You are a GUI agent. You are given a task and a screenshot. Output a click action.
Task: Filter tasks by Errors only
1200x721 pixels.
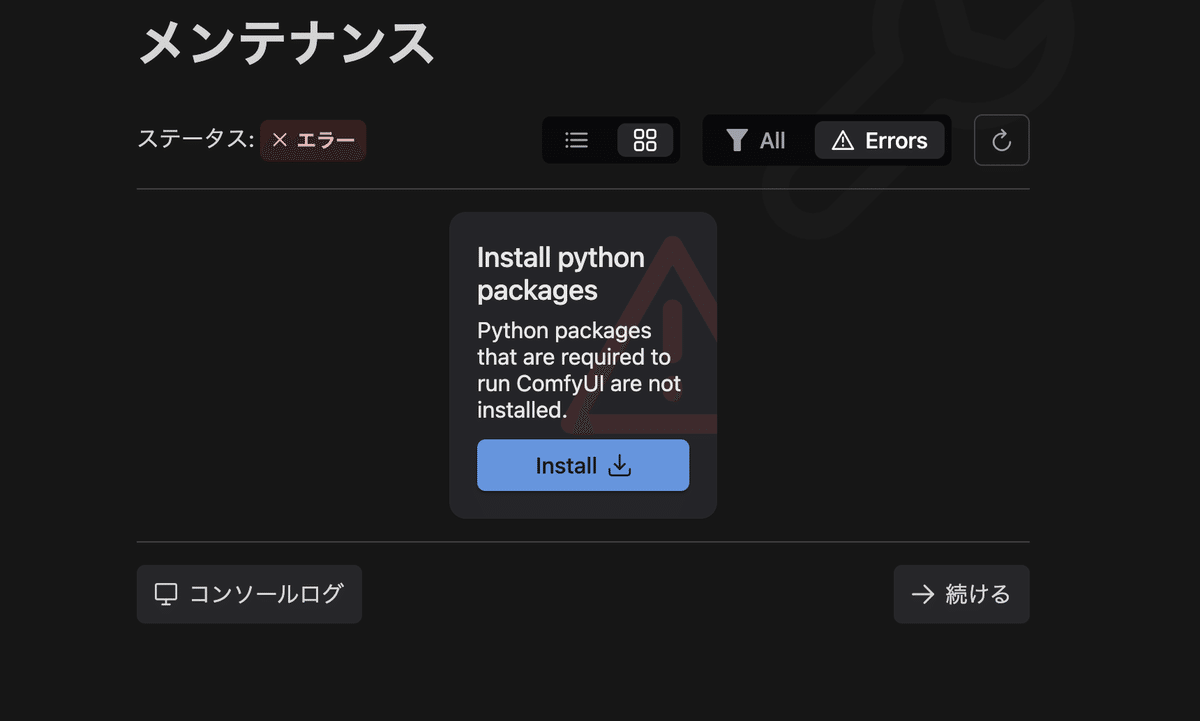point(880,141)
